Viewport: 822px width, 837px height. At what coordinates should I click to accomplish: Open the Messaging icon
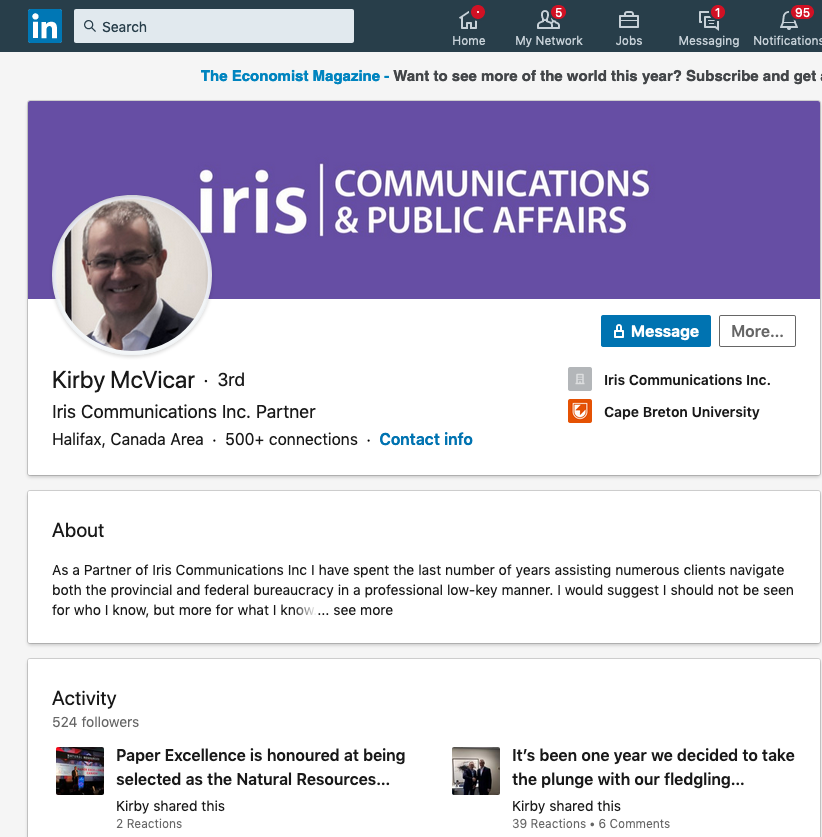(708, 21)
